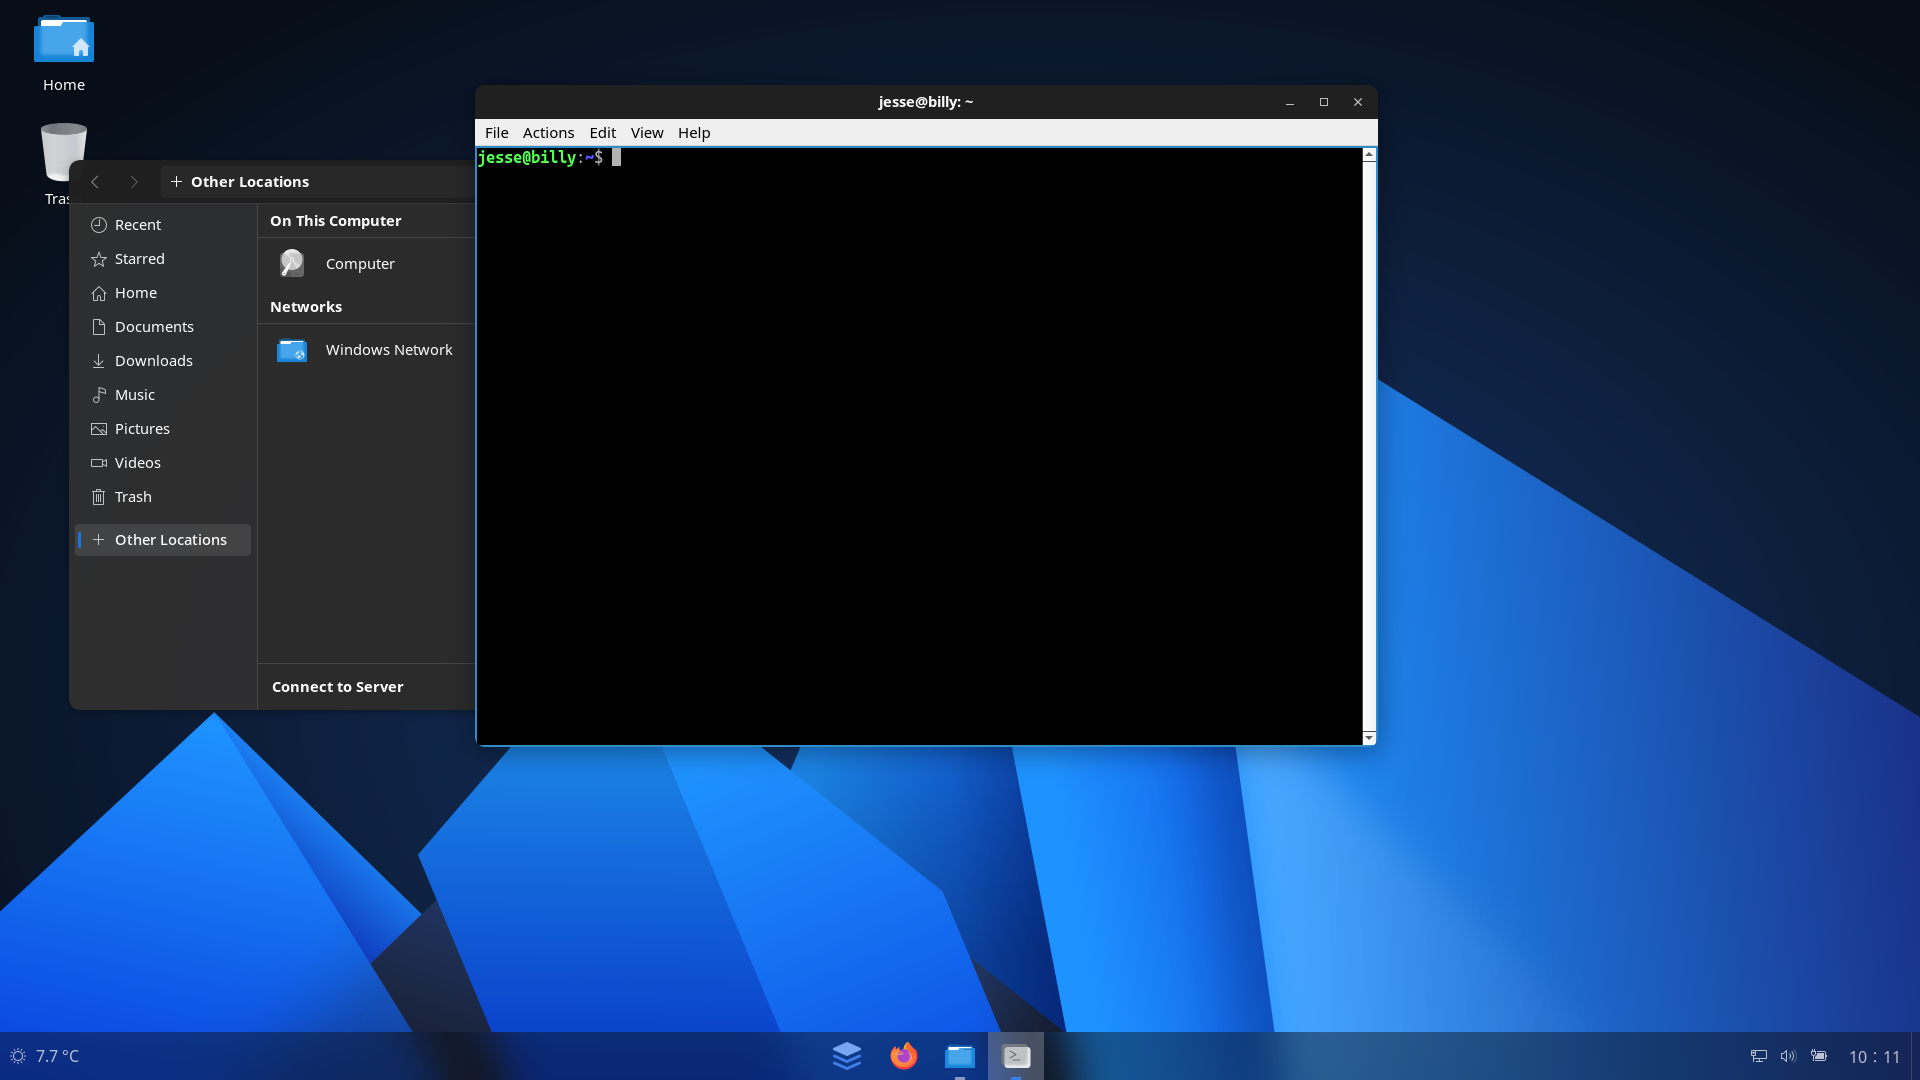Viewport: 1920px width, 1080px height.
Task: Click the Trash bin icon in sidebar
Action: (x=98, y=497)
